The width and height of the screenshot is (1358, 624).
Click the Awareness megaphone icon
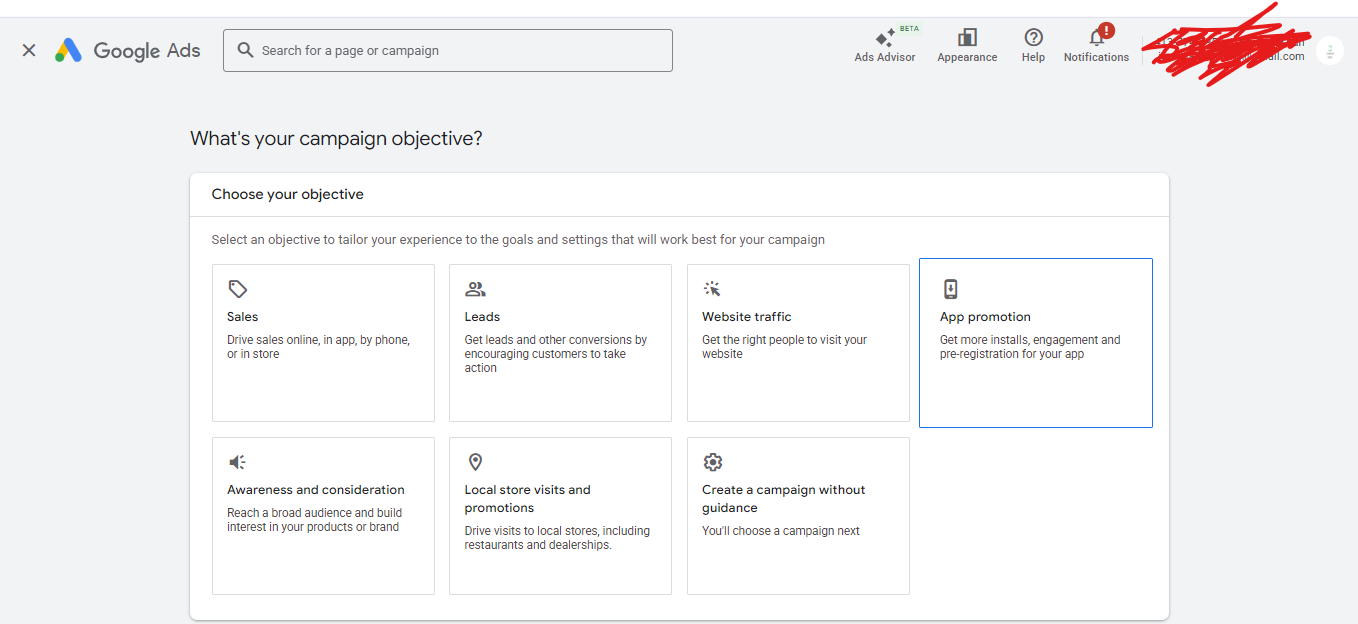tap(237, 462)
